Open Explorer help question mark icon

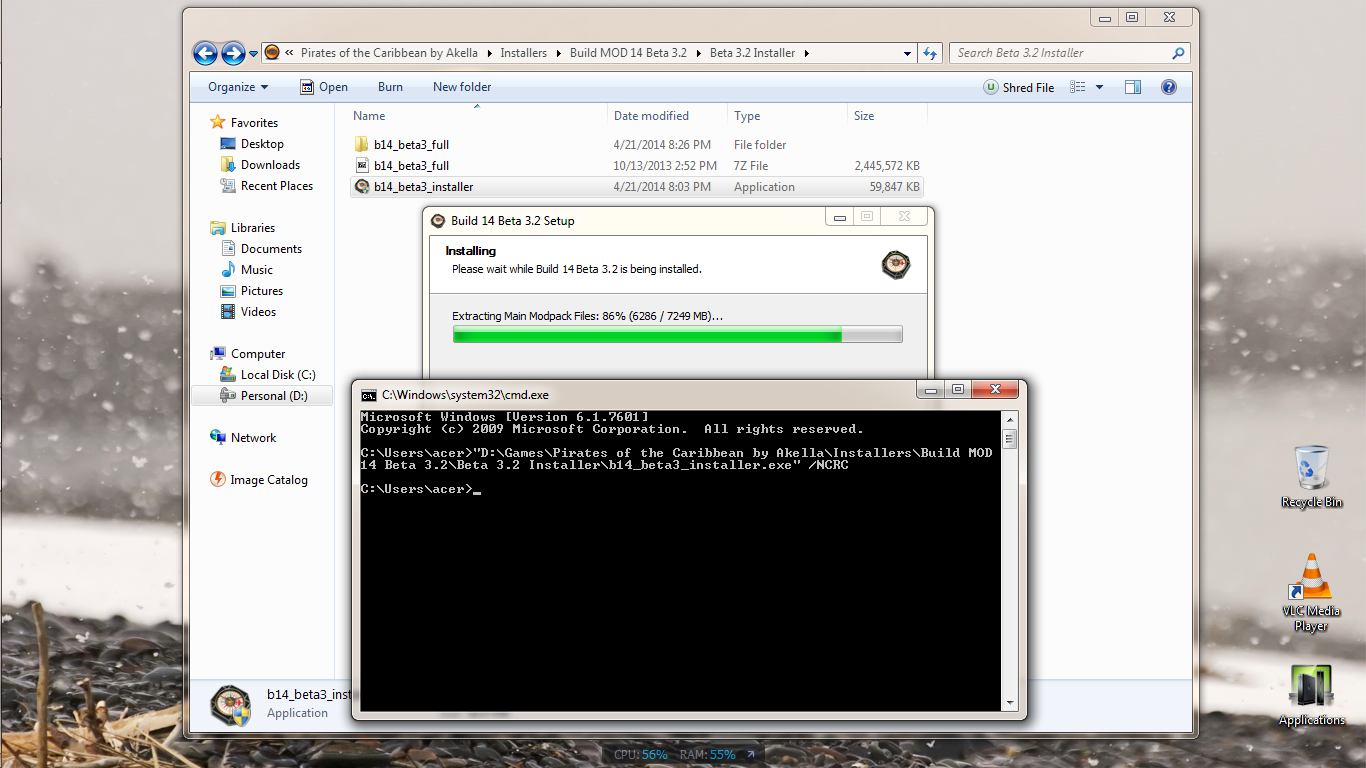tap(1168, 87)
